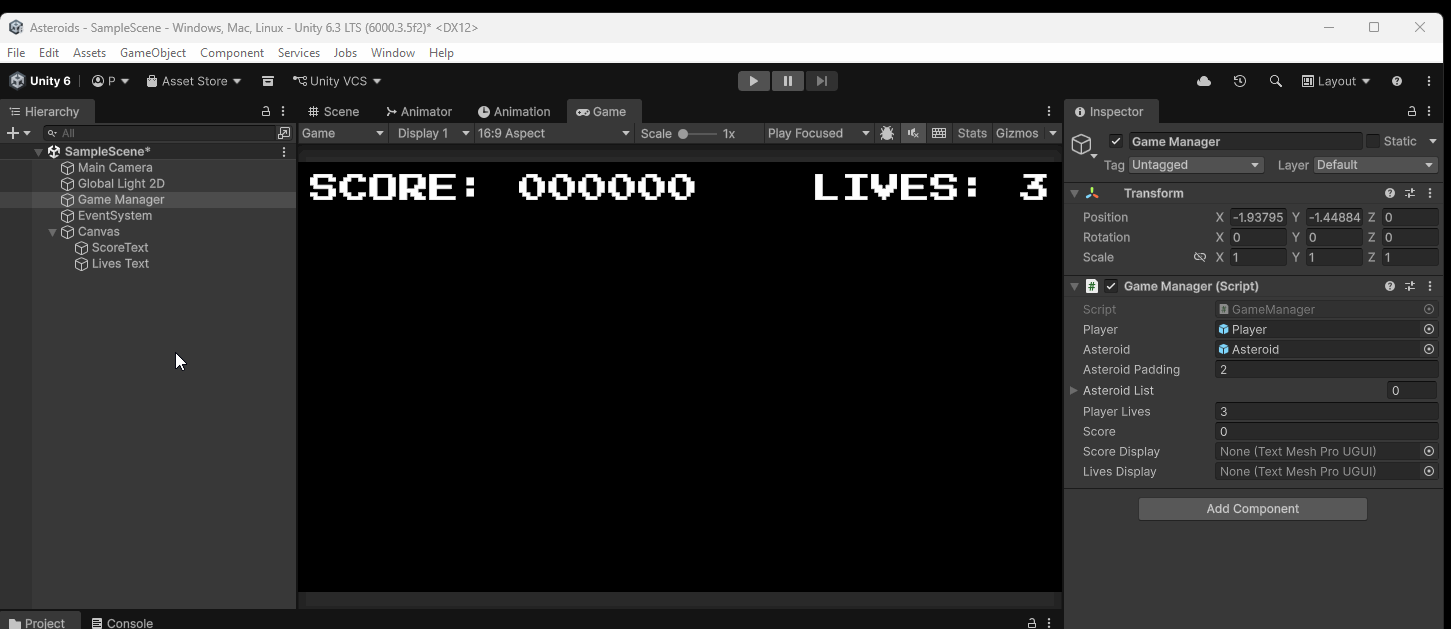The width and height of the screenshot is (1451, 629).
Task: Open the 16:9 Aspect dropdown
Action: (554, 133)
